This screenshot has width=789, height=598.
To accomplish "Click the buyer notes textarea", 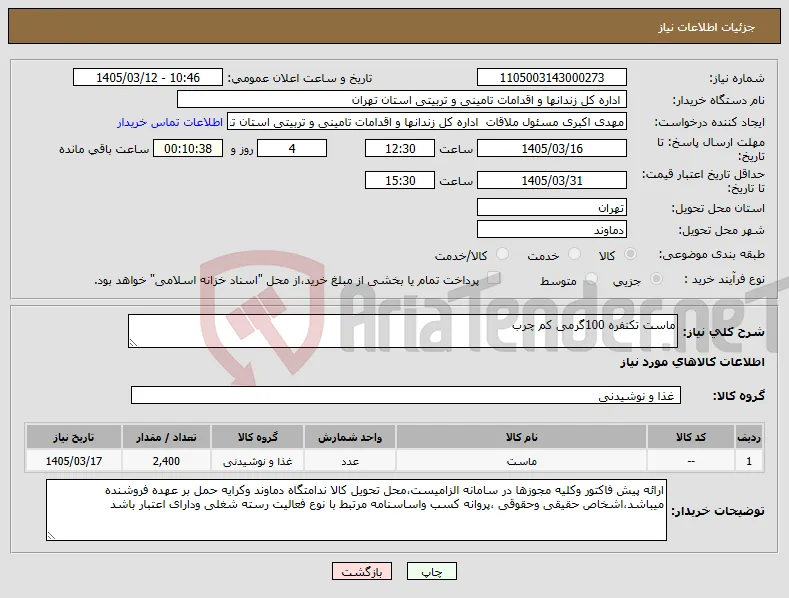I will pyautogui.click(x=356, y=510).
